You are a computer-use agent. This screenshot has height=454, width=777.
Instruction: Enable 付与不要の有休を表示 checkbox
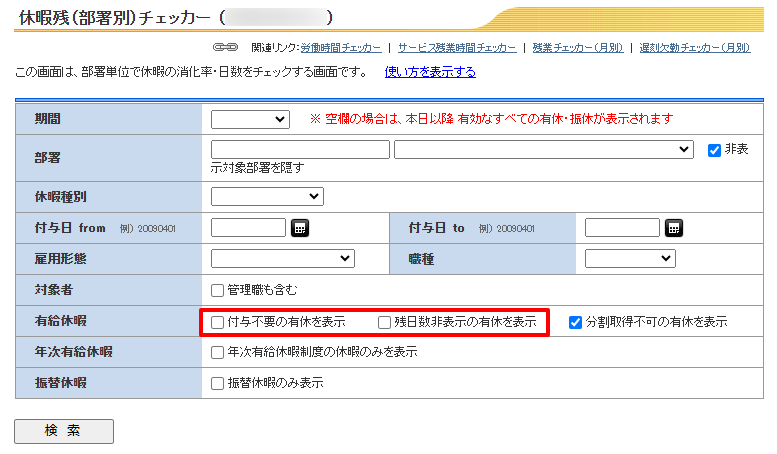pyautogui.click(x=217, y=322)
